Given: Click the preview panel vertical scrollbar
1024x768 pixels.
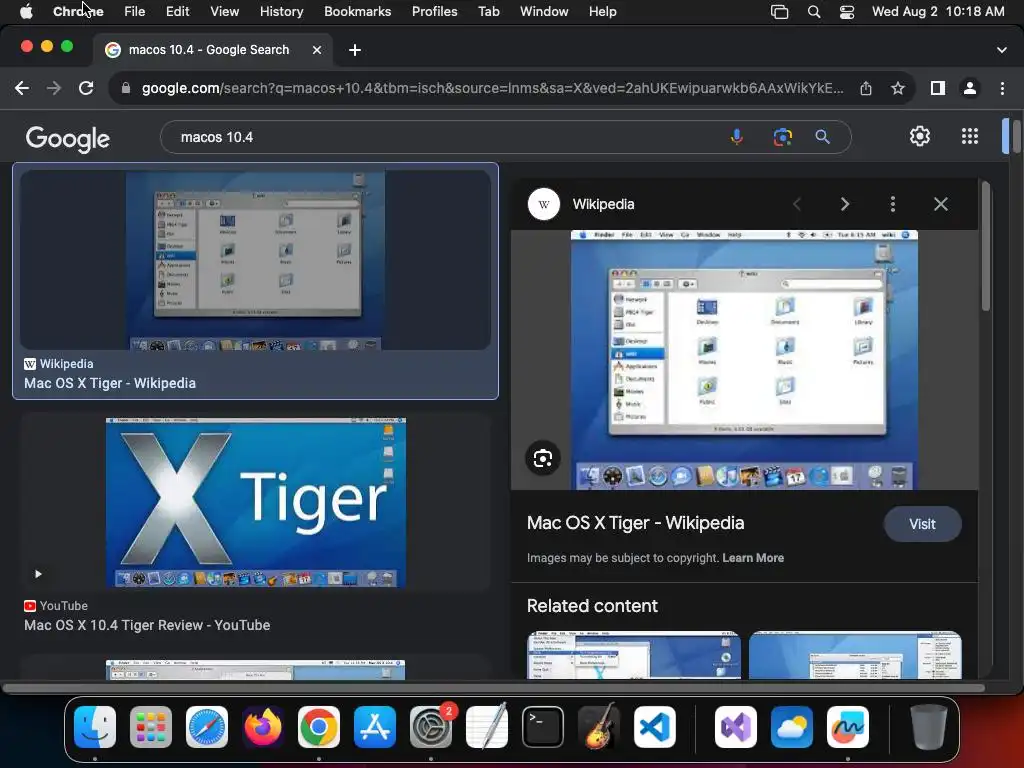Looking at the screenshot, I should pos(985,248).
